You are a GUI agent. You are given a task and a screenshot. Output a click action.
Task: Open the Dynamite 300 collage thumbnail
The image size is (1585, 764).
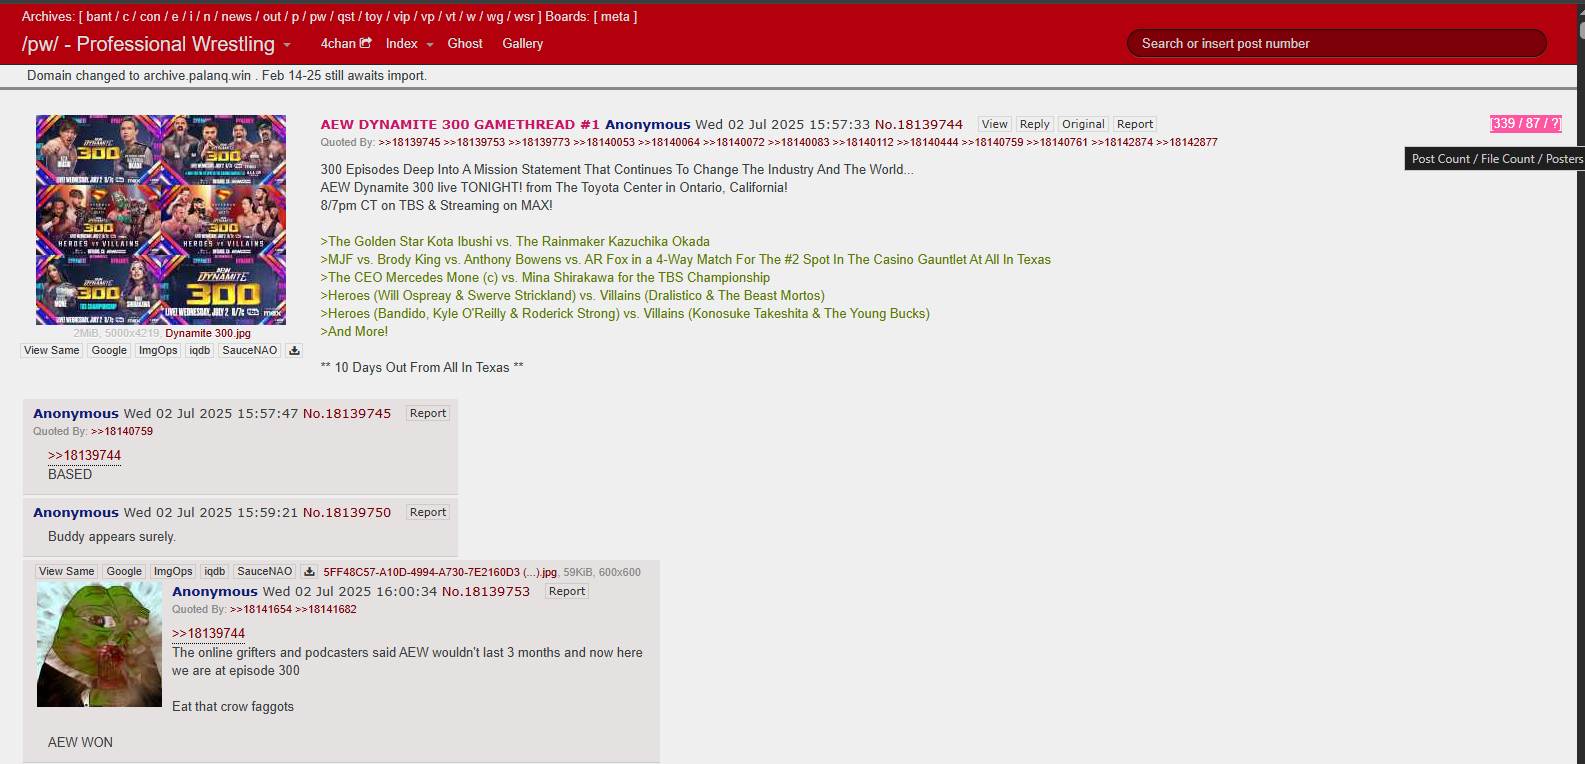tap(161, 220)
